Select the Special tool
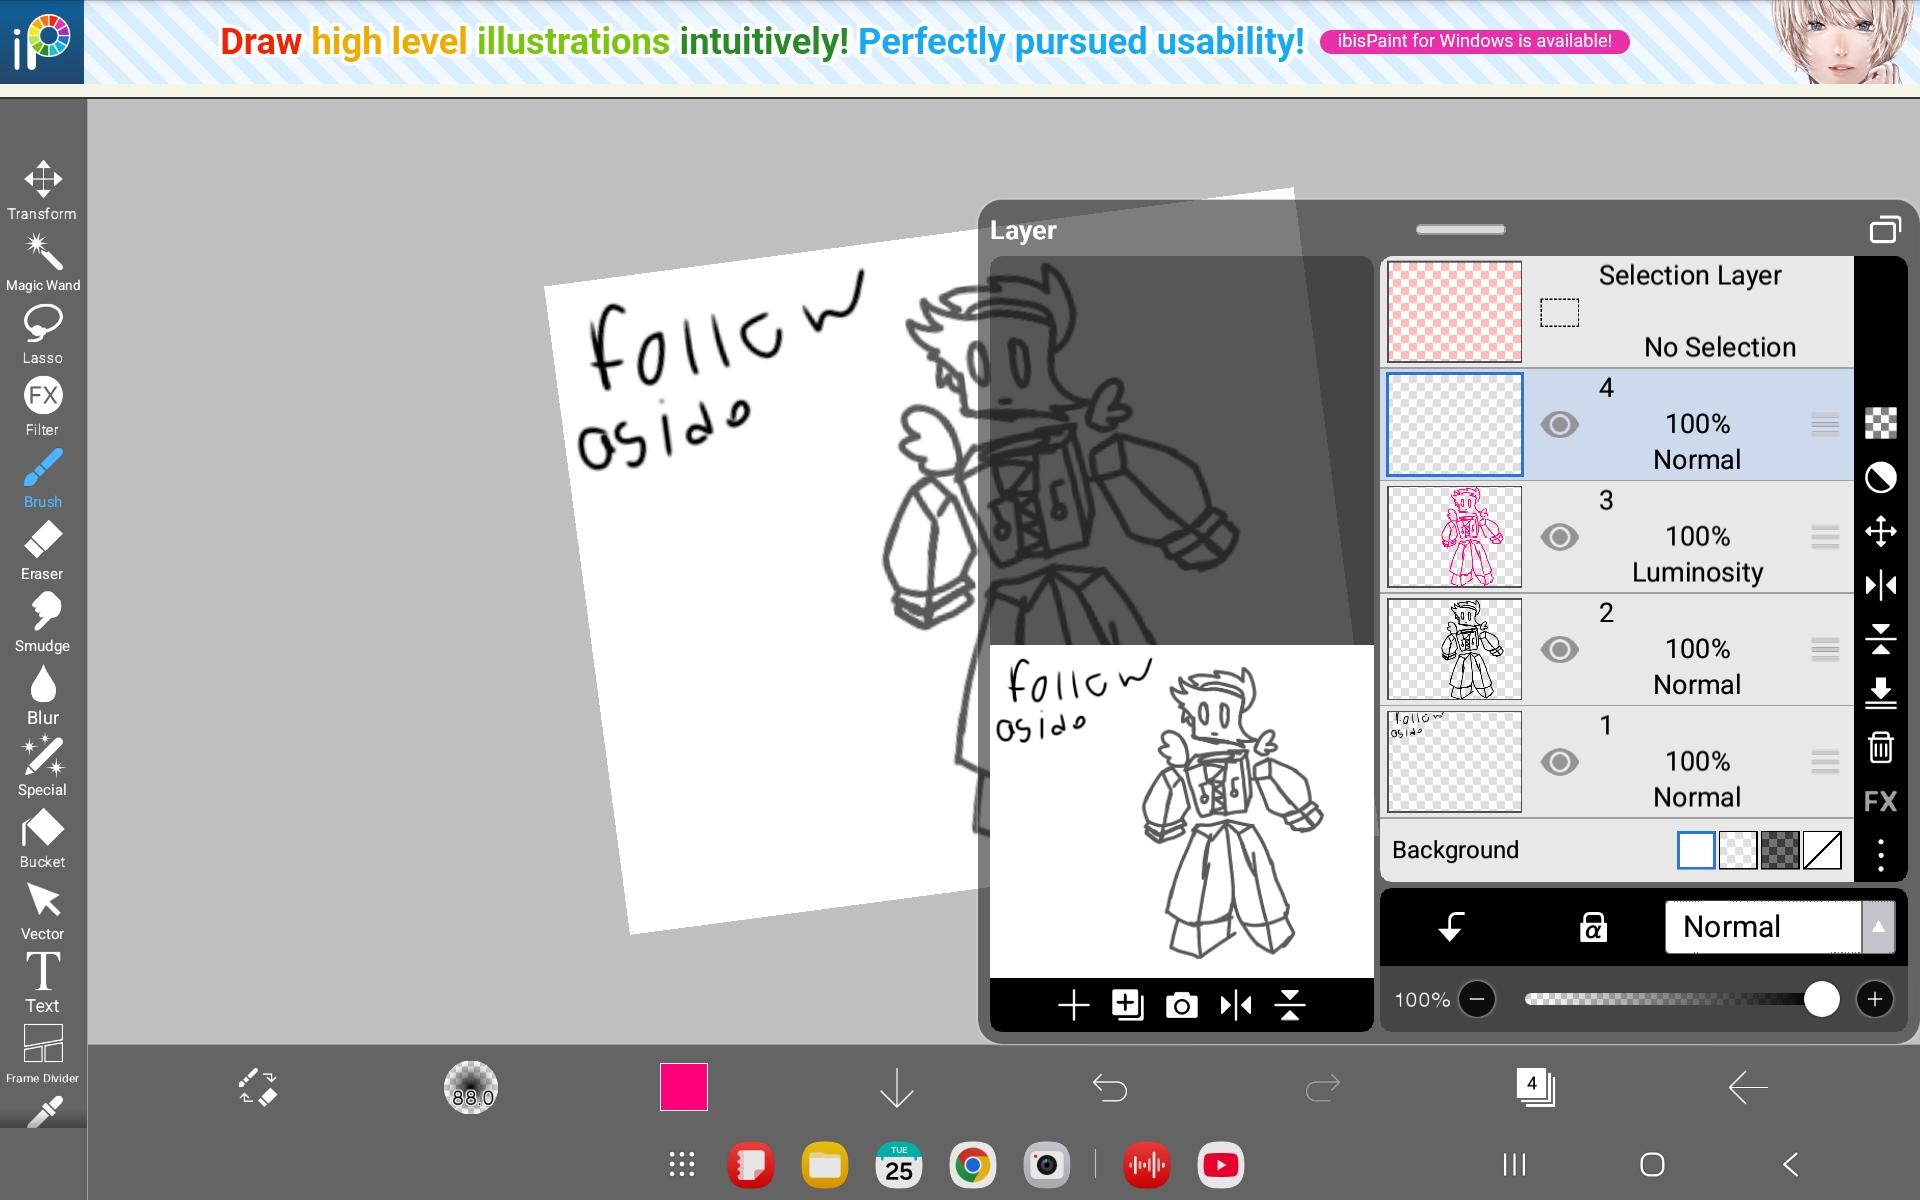The image size is (1920, 1200). pos(42,766)
